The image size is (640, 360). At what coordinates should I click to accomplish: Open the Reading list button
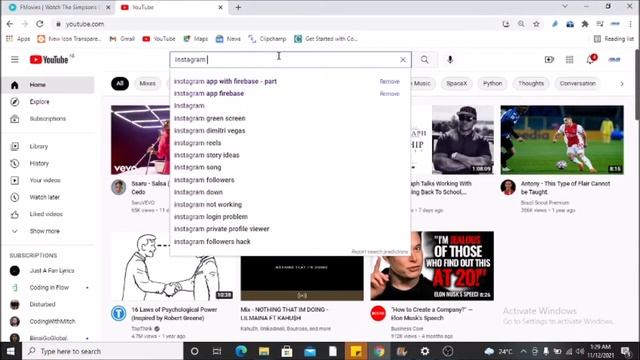(613, 39)
